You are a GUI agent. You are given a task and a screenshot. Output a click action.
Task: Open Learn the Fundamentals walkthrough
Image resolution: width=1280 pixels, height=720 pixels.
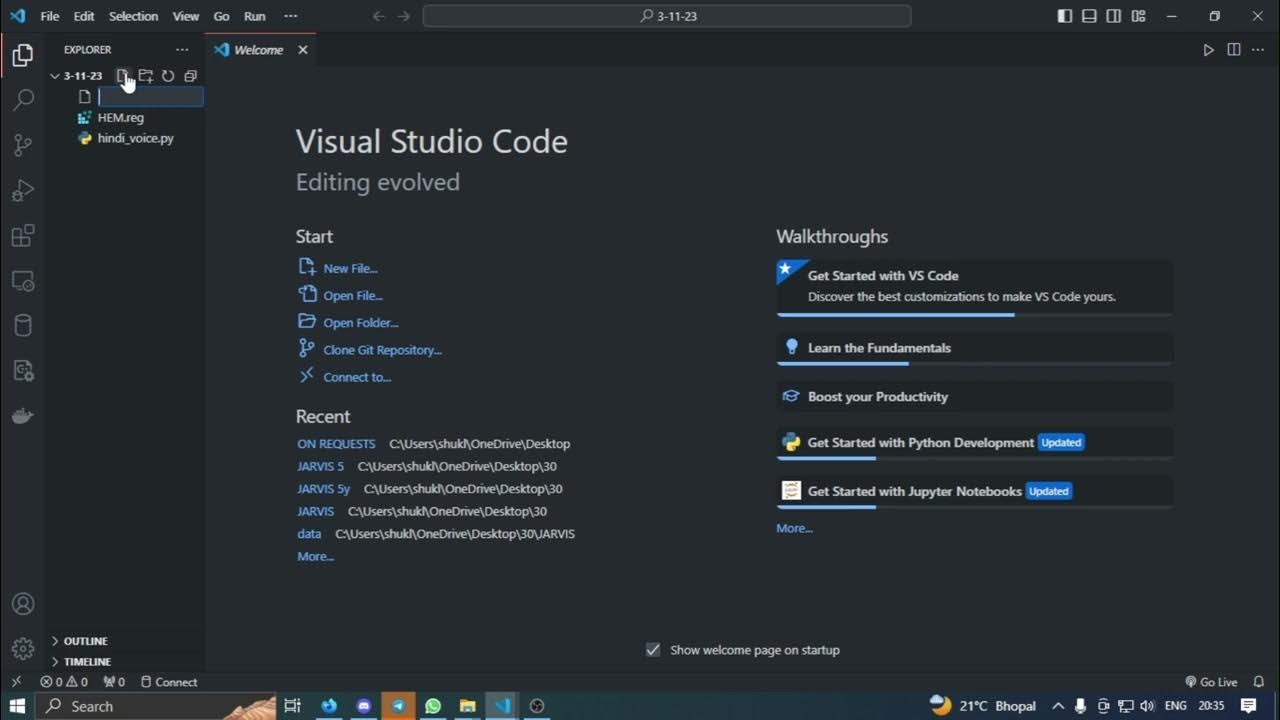(x=974, y=348)
